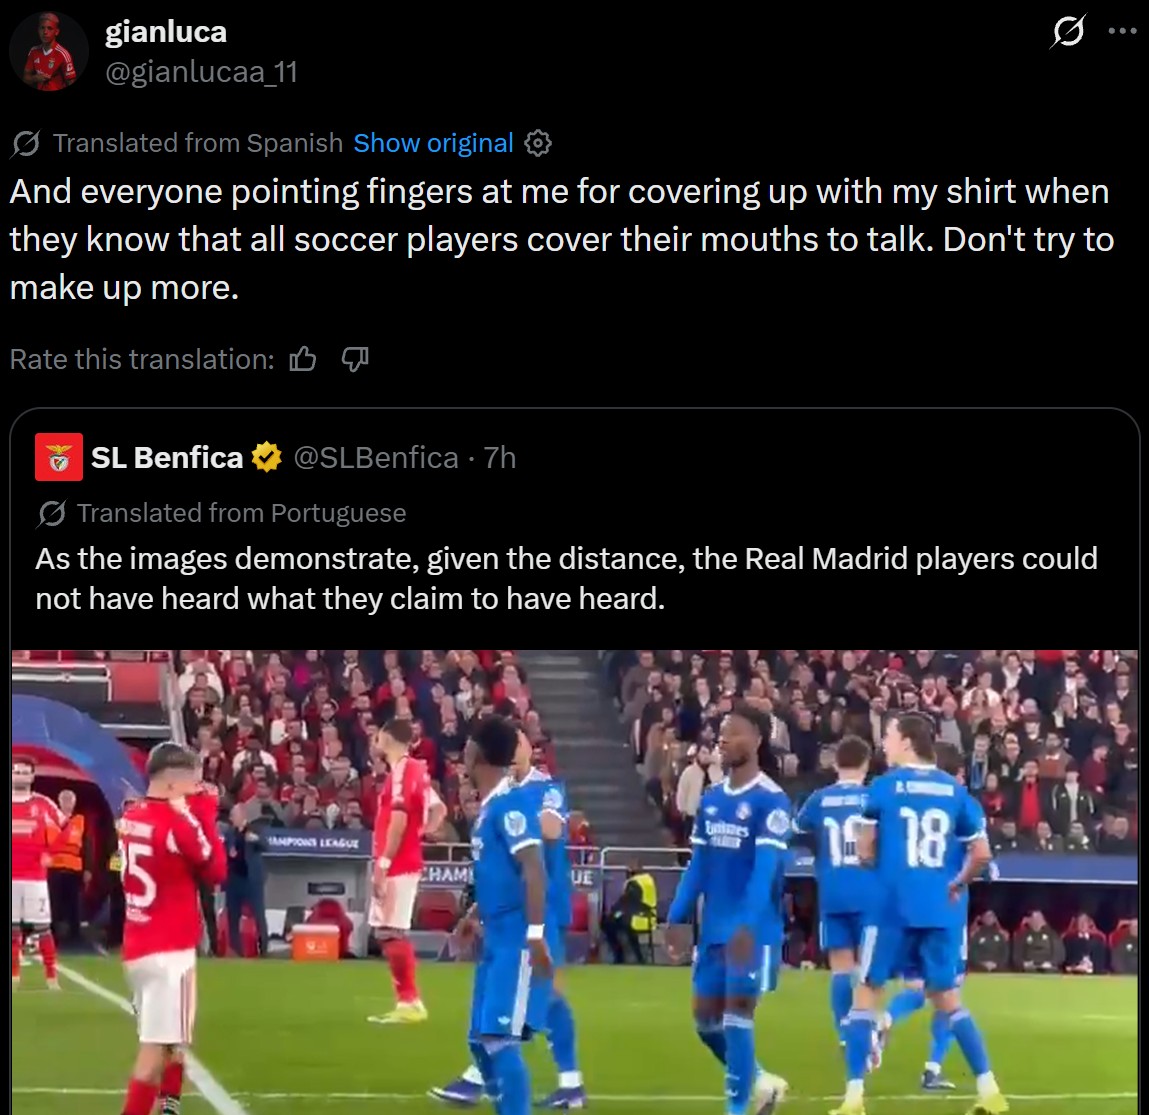The image size is (1149, 1115).
Task: Click the translation icon beside 'Translated from Spanish'
Action: coord(26,143)
